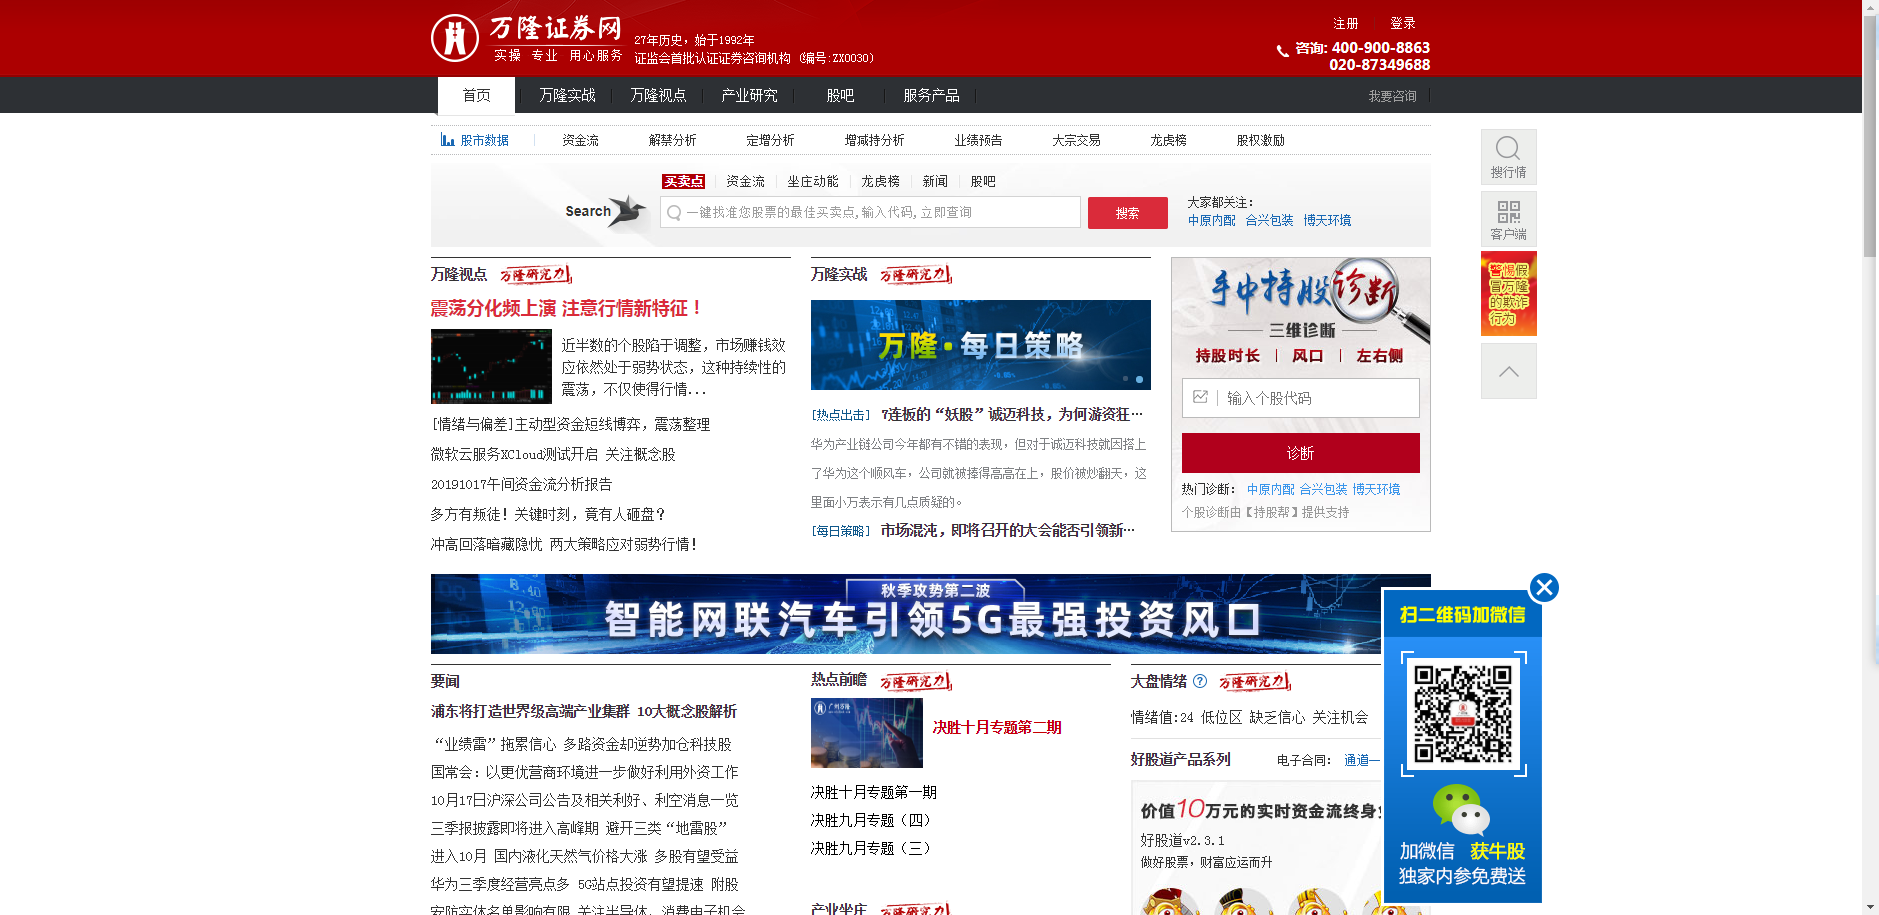This screenshot has height=915, width=1879.
Task: Select the 龙虎榜 search tab
Action: point(880,181)
